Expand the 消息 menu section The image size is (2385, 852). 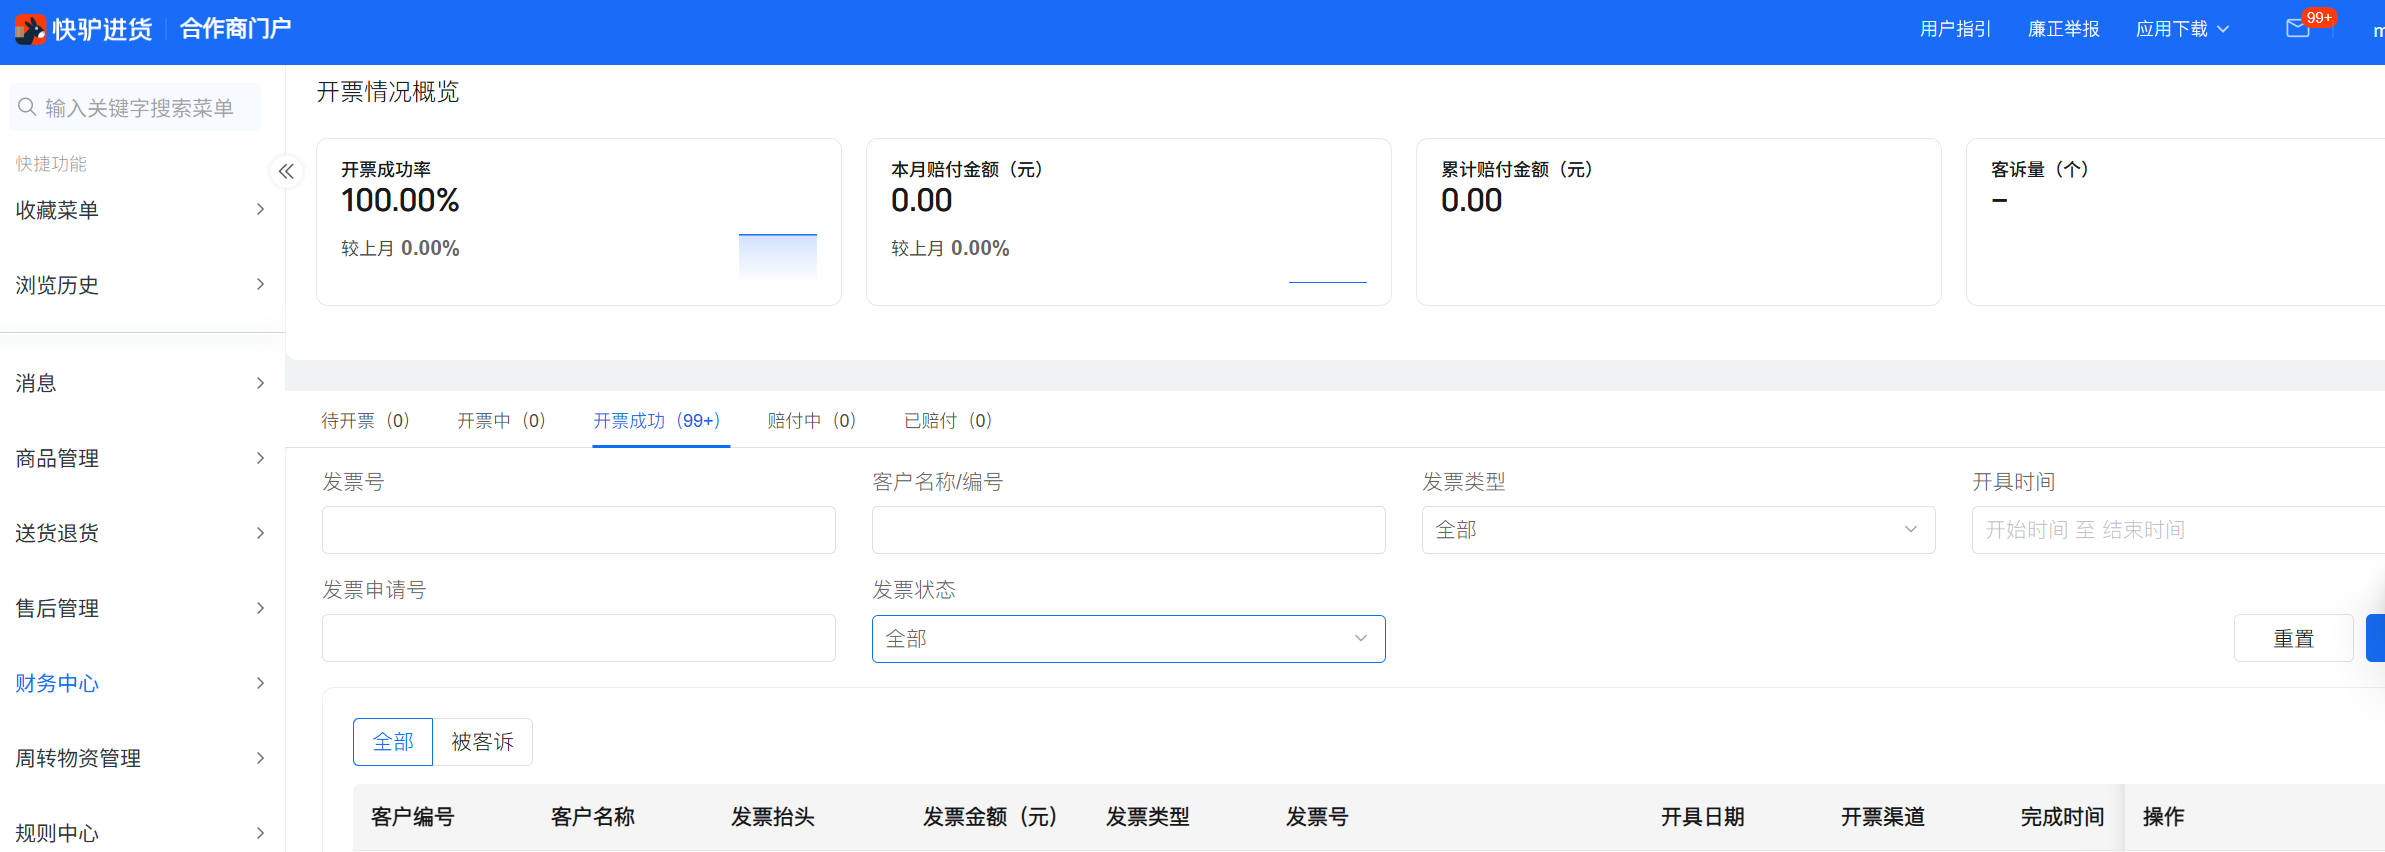(x=140, y=383)
